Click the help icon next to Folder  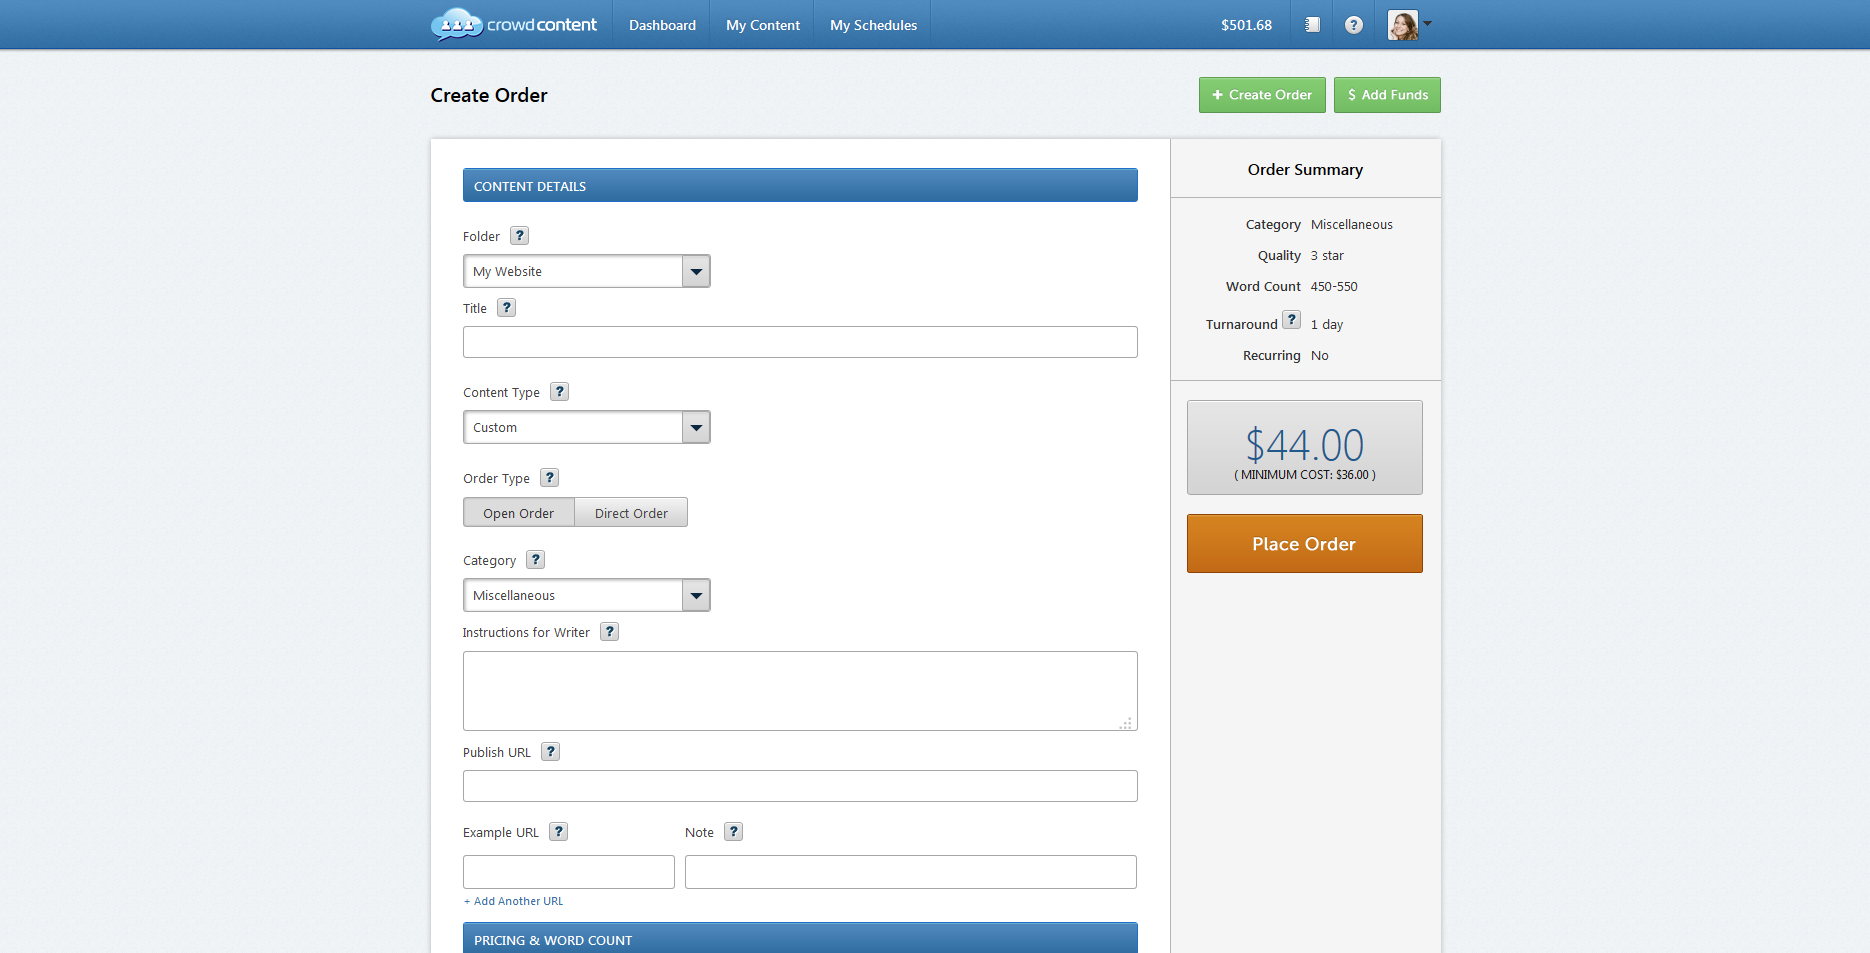tap(519, 236)
